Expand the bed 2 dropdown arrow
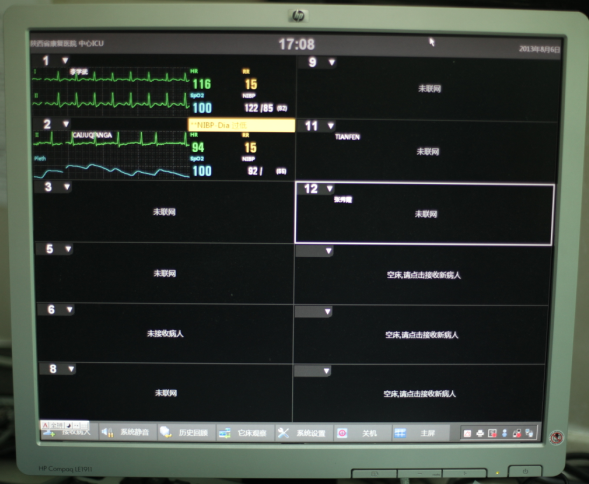This screenshot has height=484, width=589. pos(66,124)
